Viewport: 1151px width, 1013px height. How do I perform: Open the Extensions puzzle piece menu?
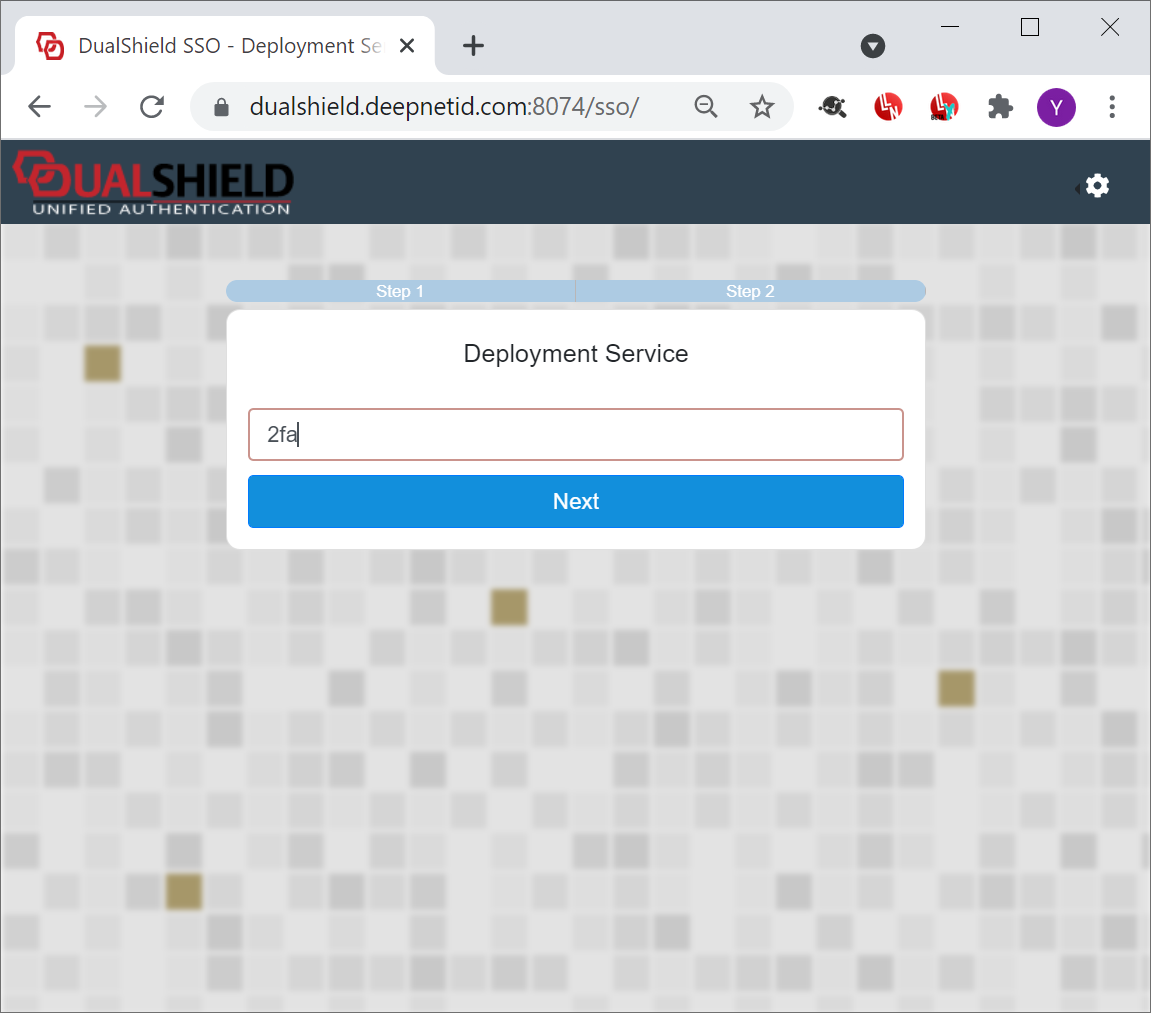pyautogui.click(x=1000, y=107)
